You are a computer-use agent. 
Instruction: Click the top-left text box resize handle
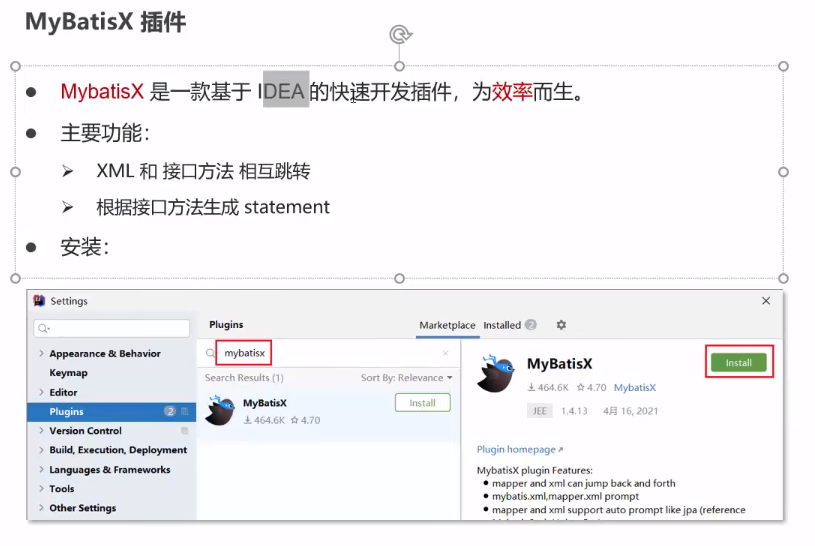16,66
